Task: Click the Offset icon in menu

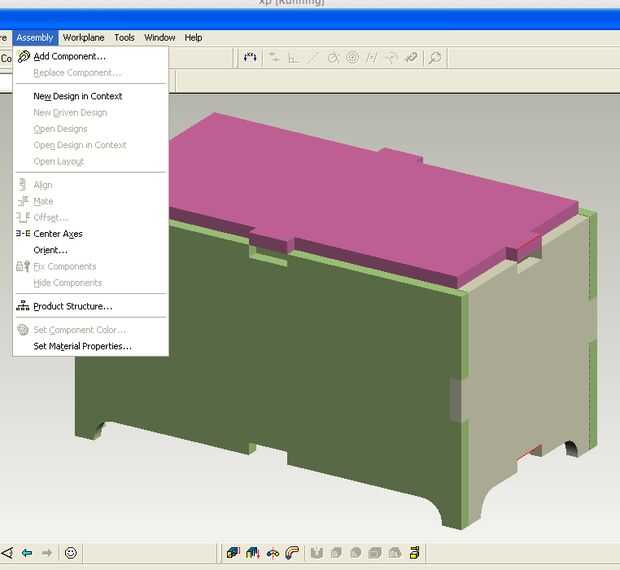Action: click(x=23, y=217)
